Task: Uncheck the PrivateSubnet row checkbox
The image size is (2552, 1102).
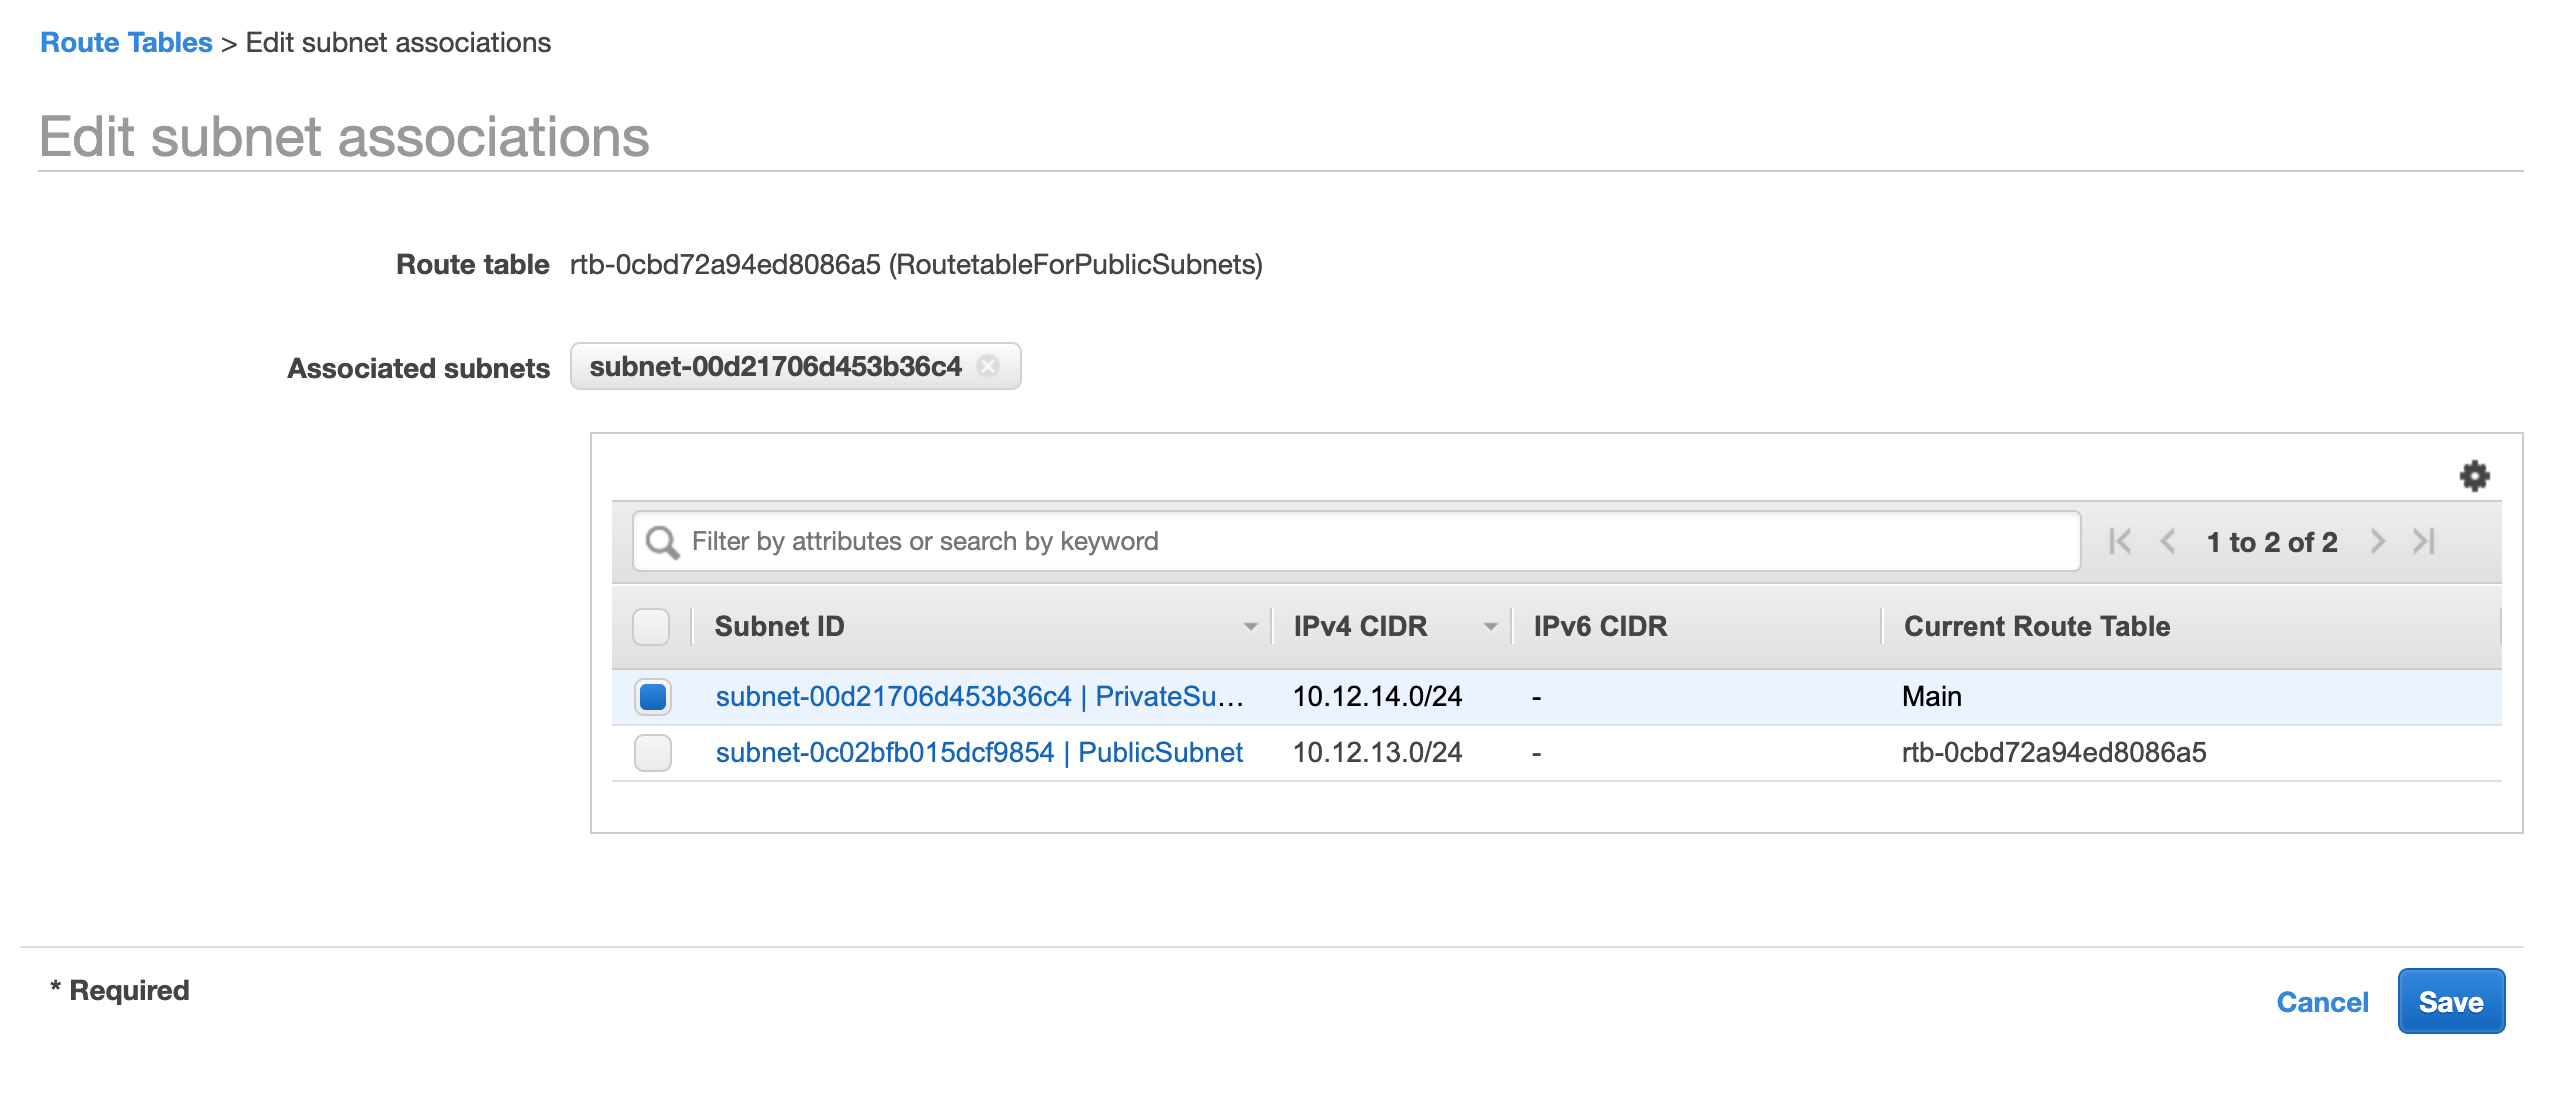Action: (653, 697)
